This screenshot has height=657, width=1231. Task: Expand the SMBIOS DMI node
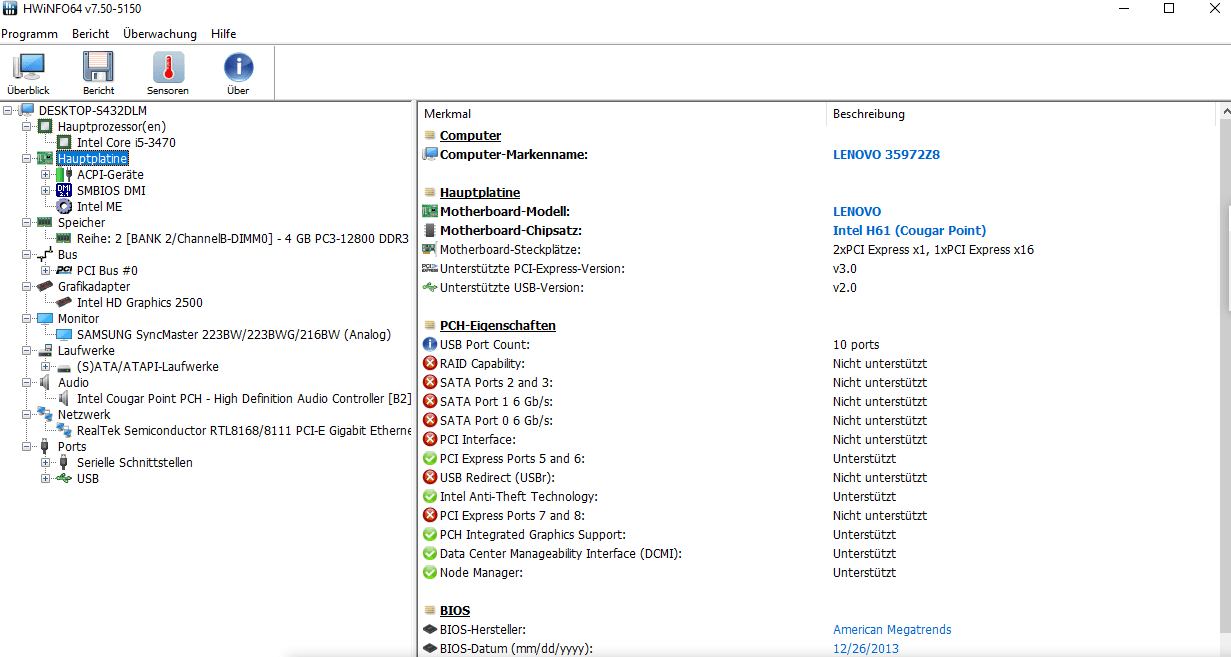point(45,191)
